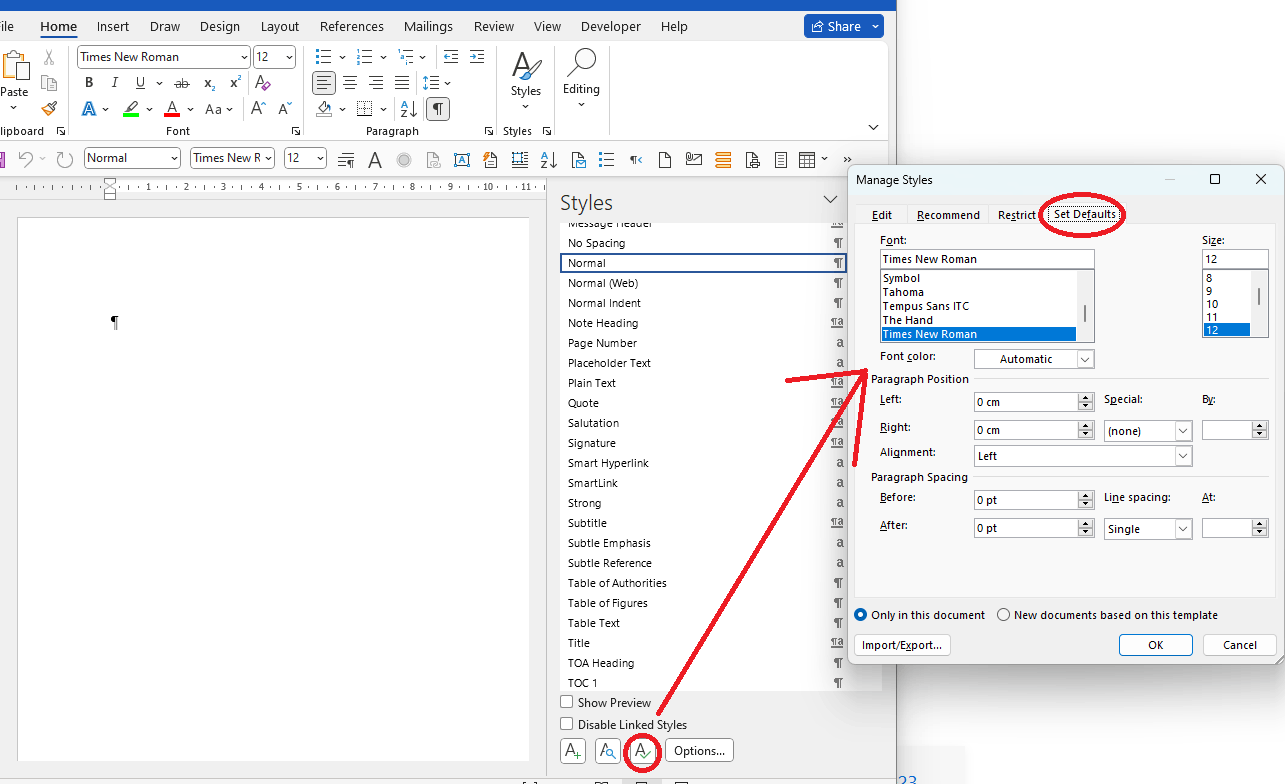Image resolution: width=1285 pixels, height=784 pixels.
Task: Toggle show paragraph marks in ribbon
Action: (438, 109)
